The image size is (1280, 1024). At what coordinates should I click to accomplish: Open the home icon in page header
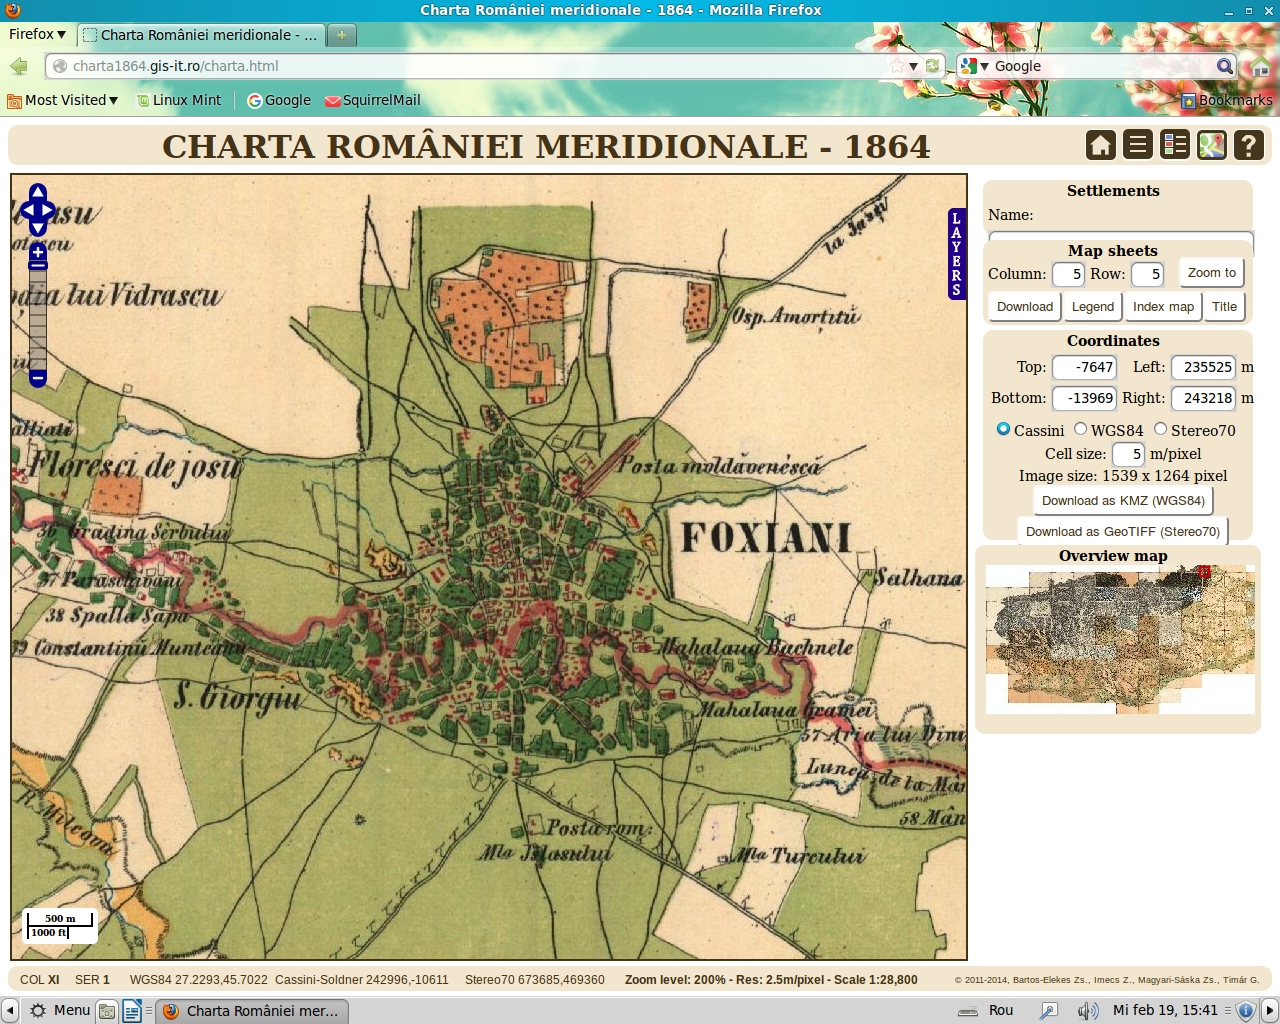tap(1101, 145)
